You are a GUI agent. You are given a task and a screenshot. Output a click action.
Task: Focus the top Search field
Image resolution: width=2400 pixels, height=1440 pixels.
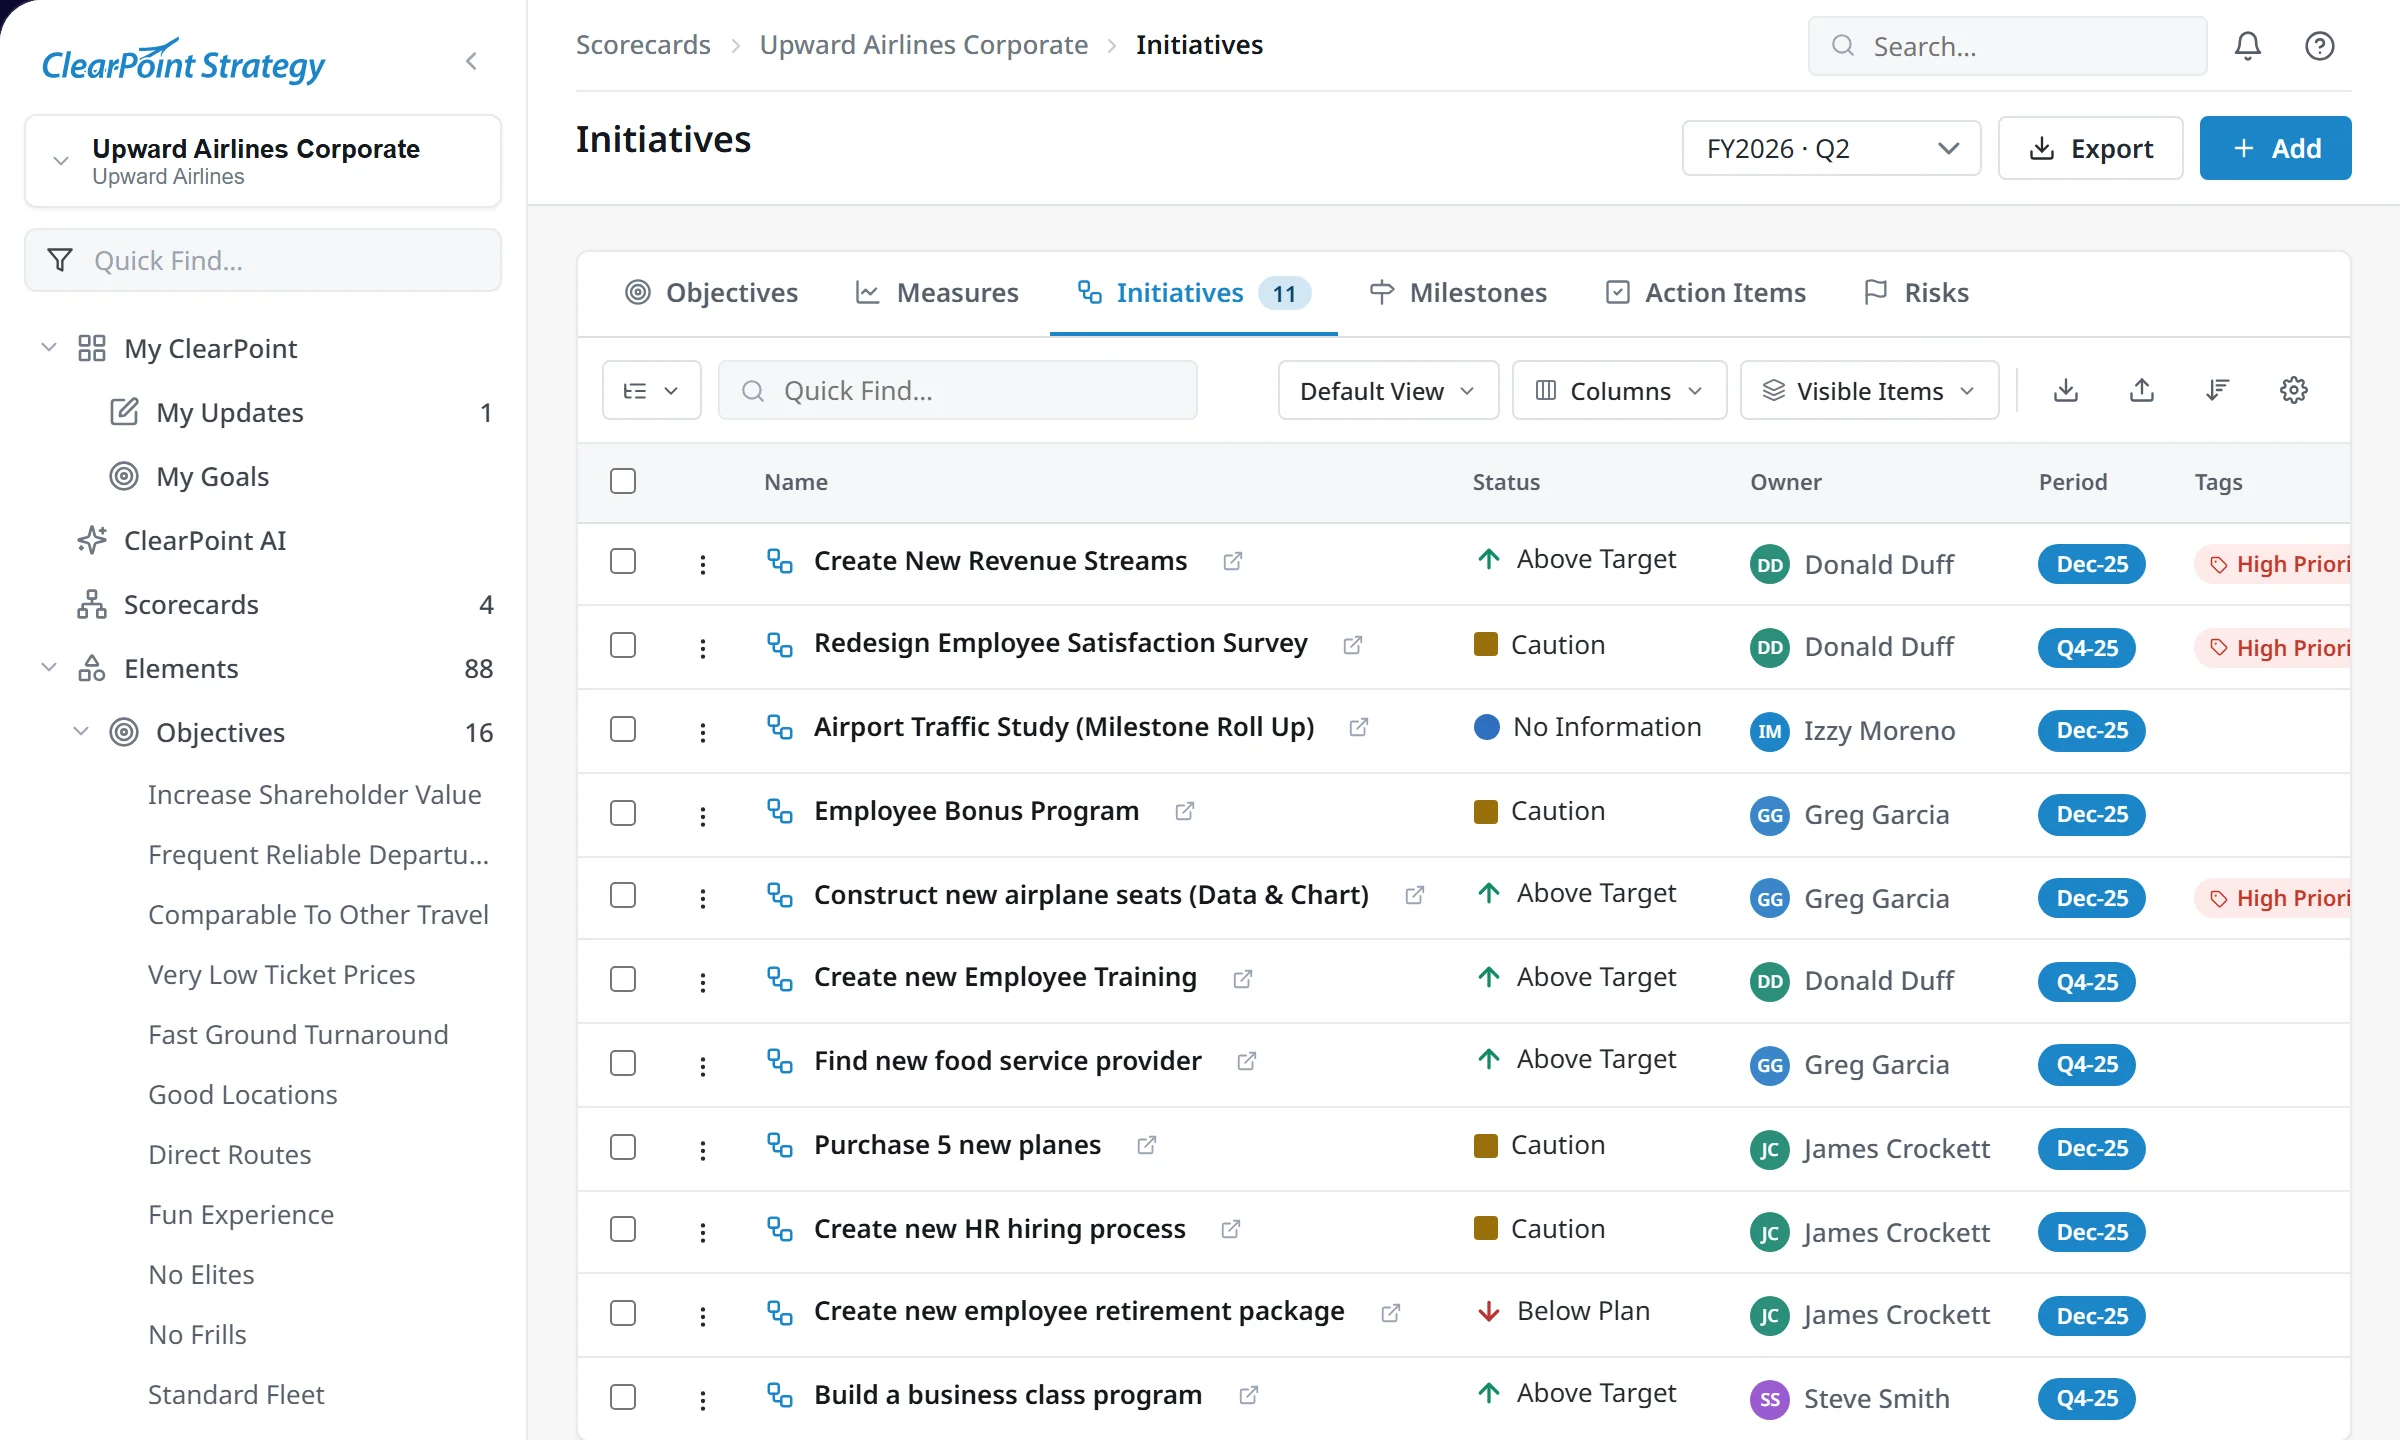click(2007, 46)
